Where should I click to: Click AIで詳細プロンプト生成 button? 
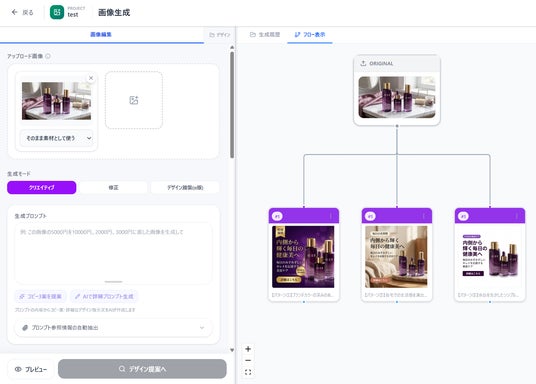click(x=104, y=296)
